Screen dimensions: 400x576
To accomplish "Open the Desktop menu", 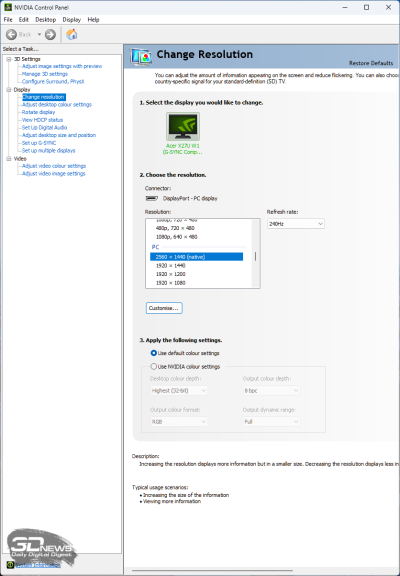I will [46, 20].
